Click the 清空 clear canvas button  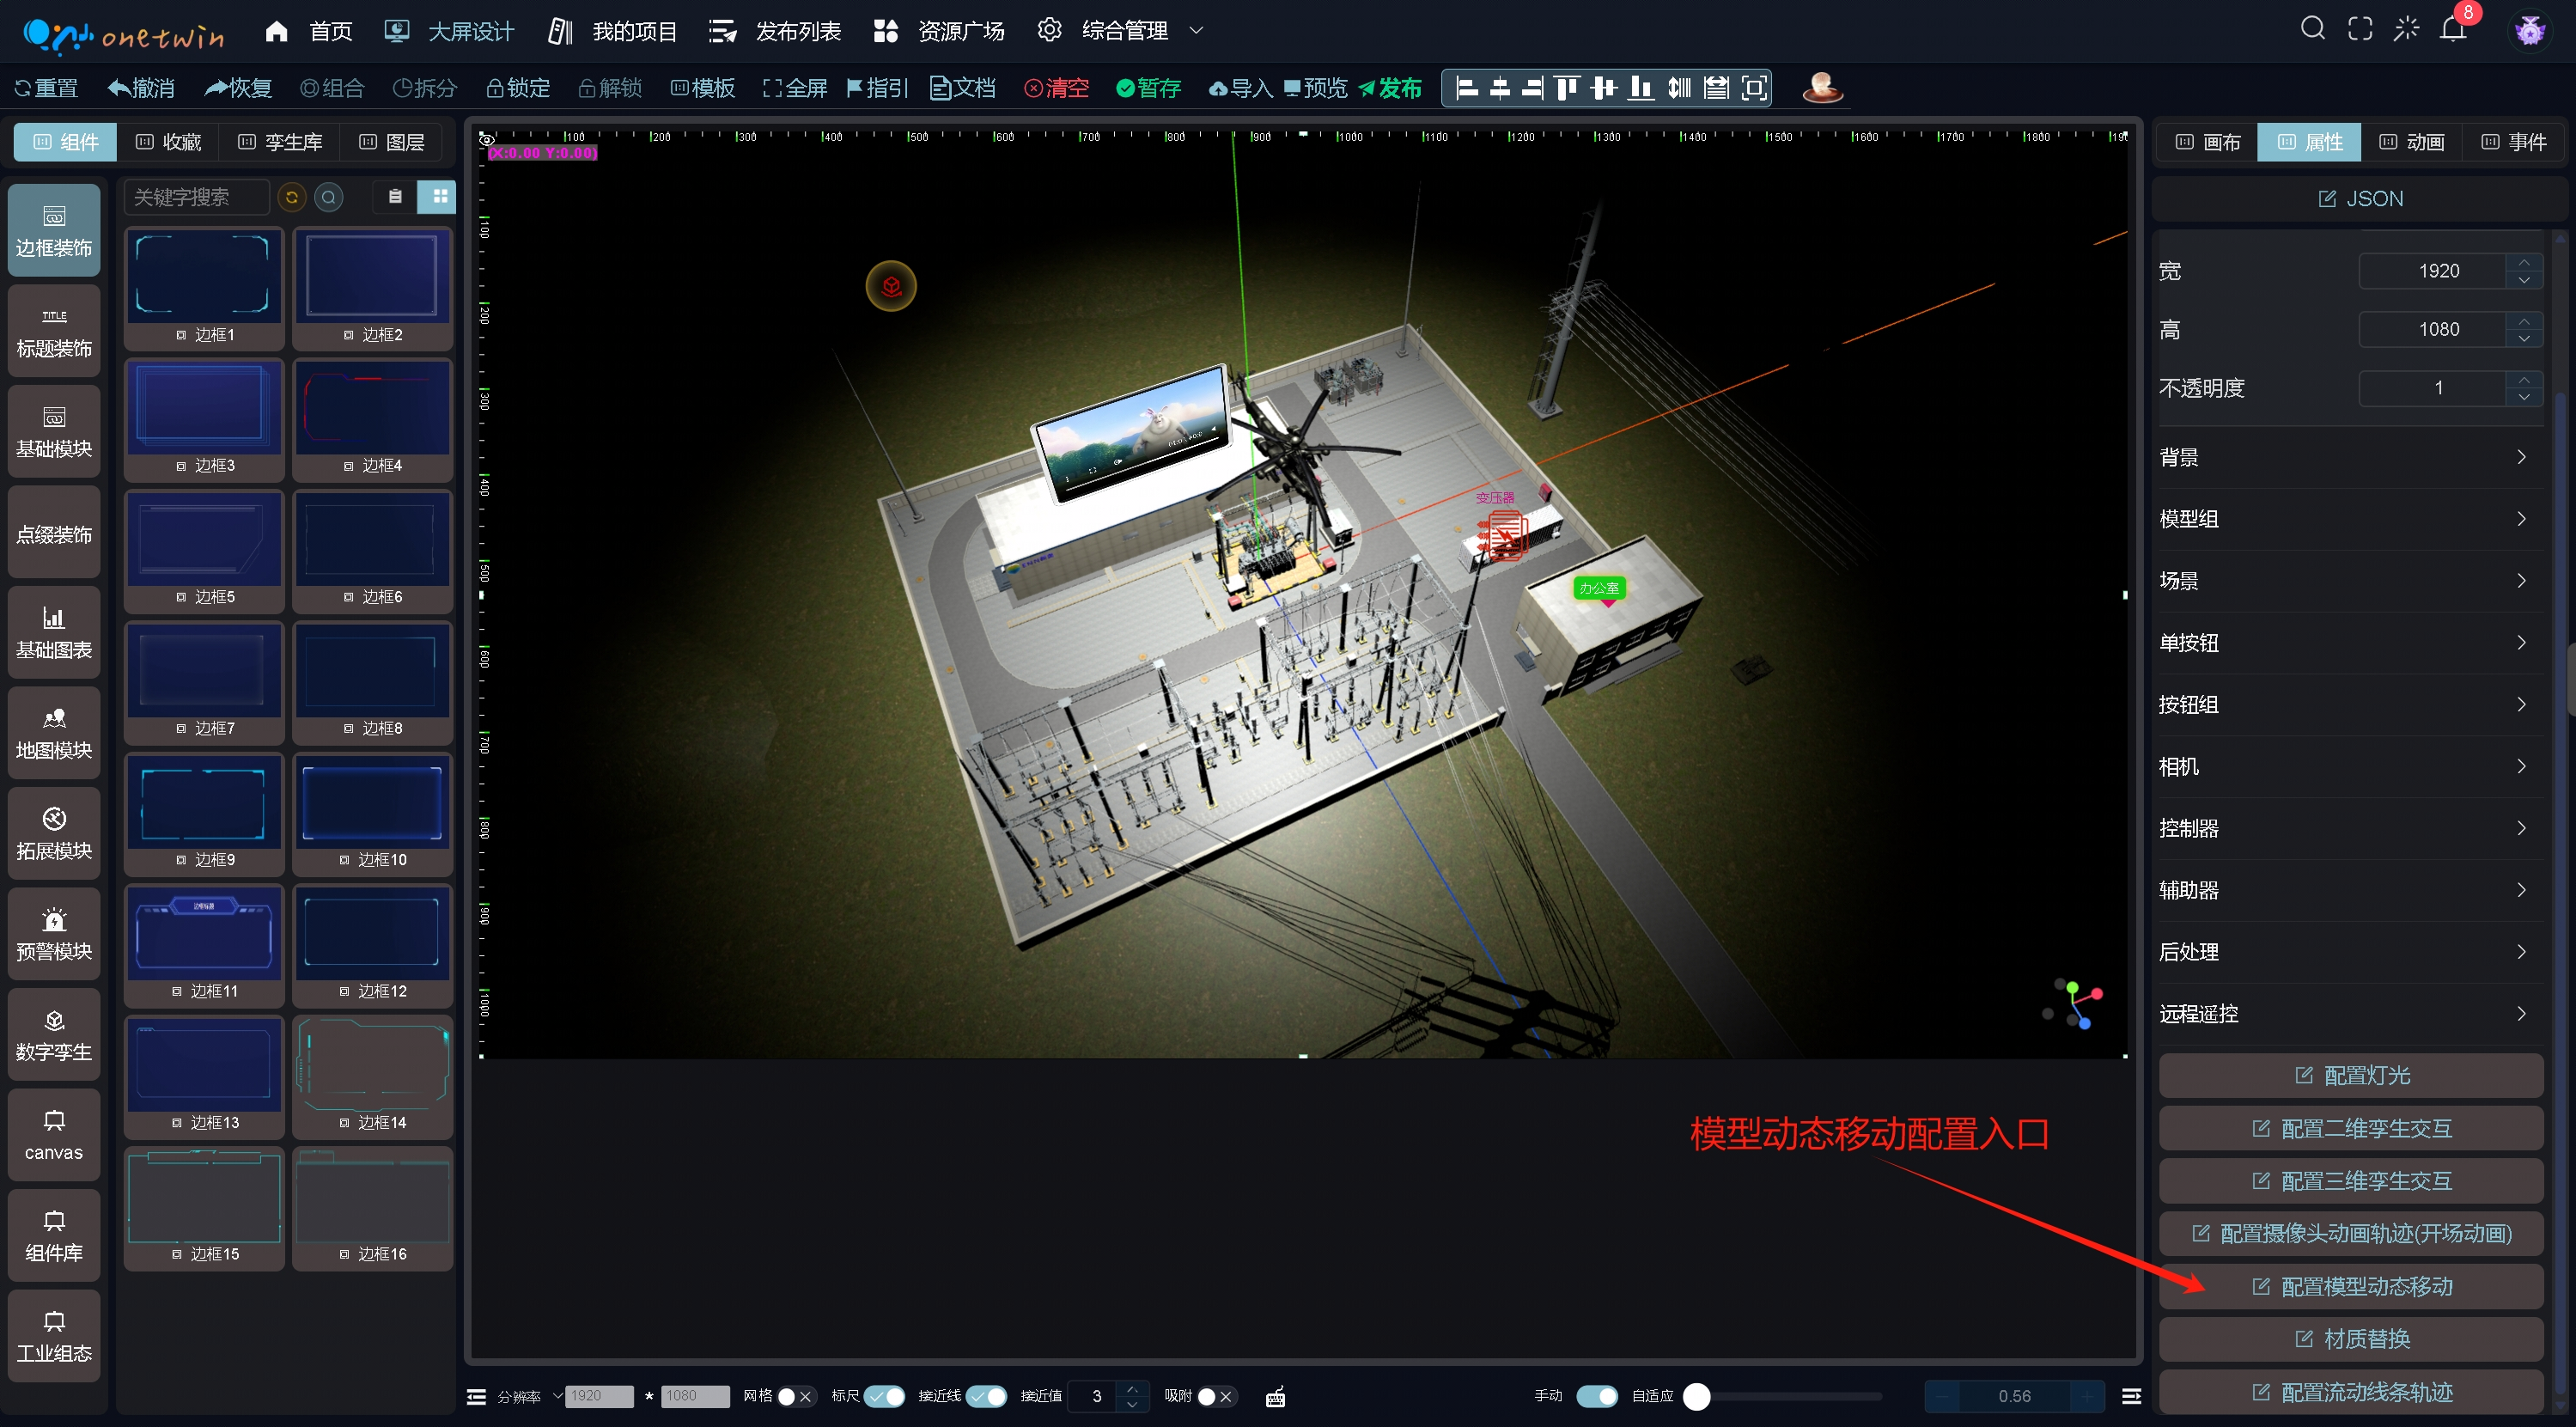[x=1056, y=88]
